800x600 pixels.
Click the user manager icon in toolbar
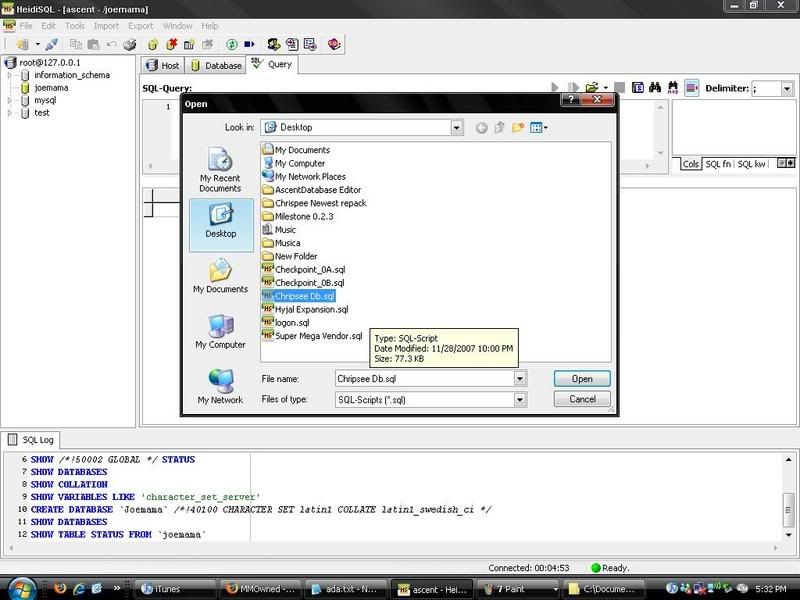point(273,44)
